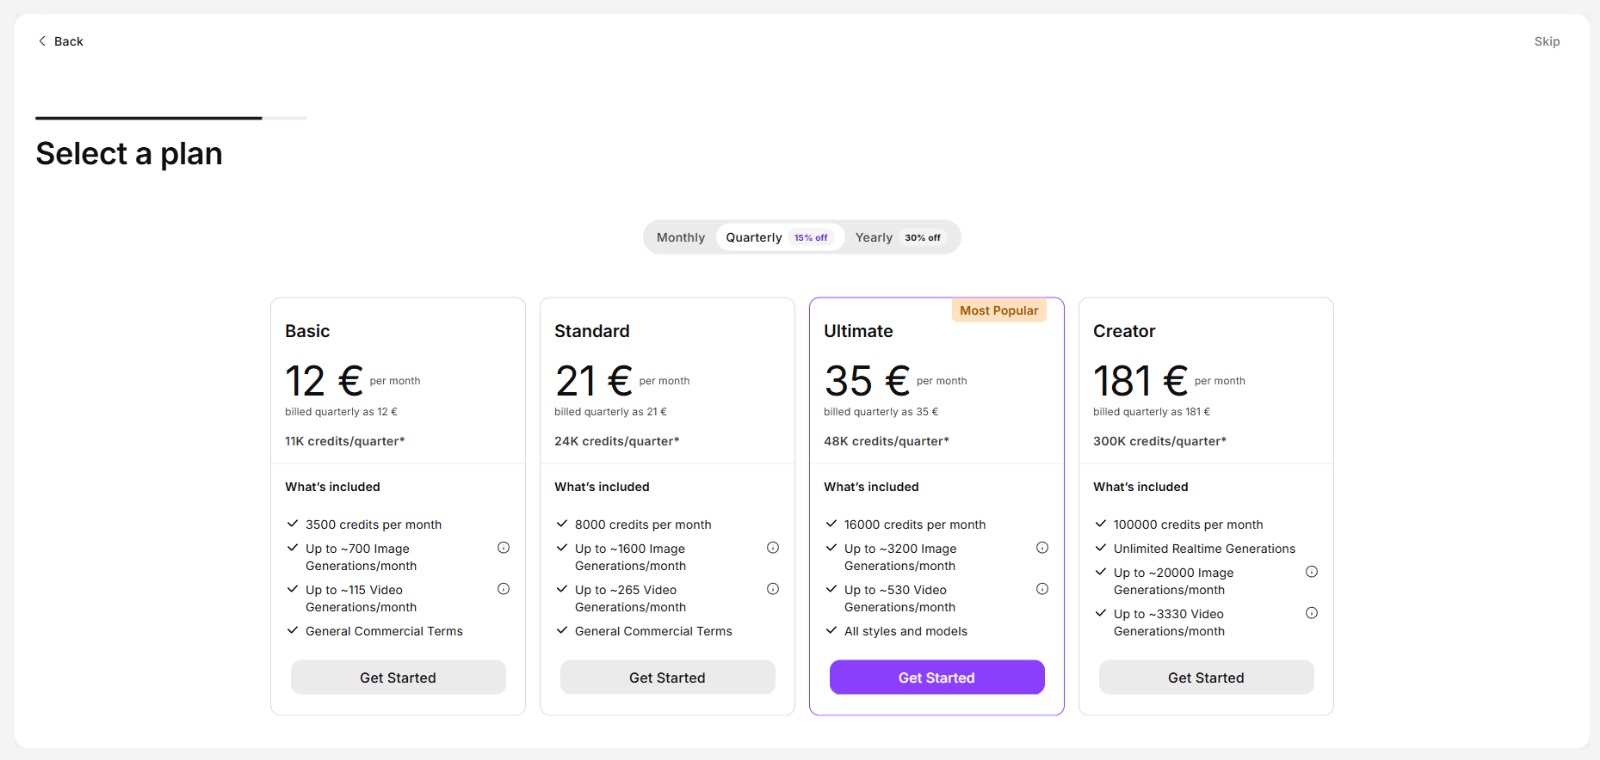Get started with the Basic plan
This screenshot has width=1600, height=760.
[398, 677]
